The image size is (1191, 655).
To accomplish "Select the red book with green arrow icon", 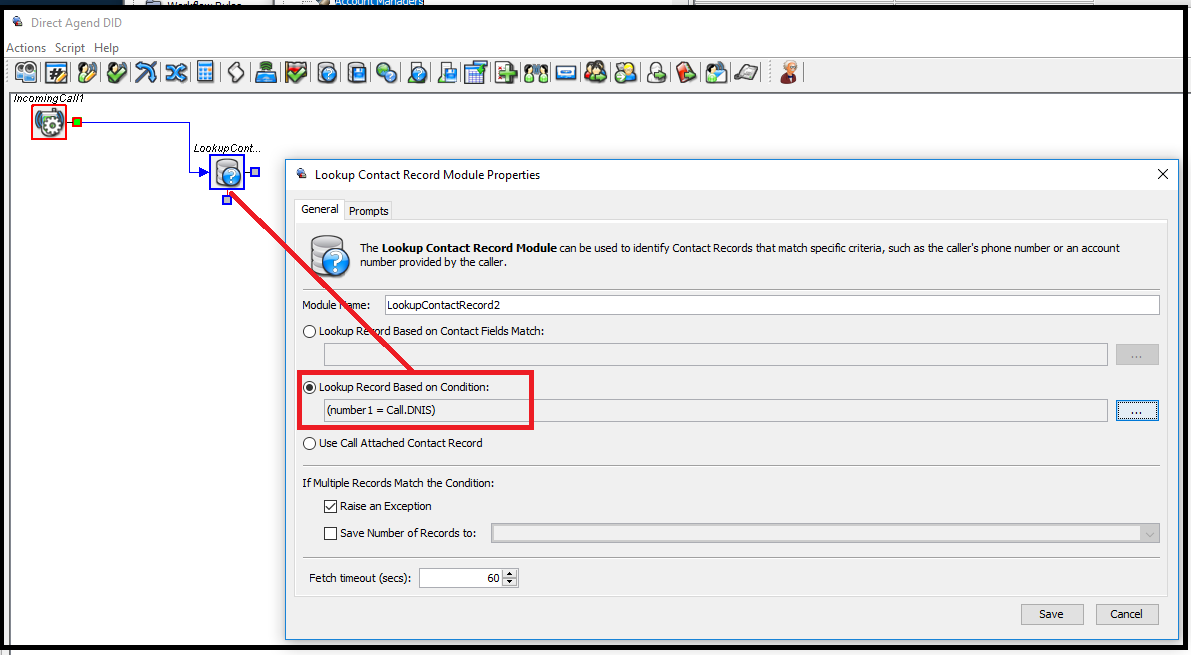I will coord(686,73).
